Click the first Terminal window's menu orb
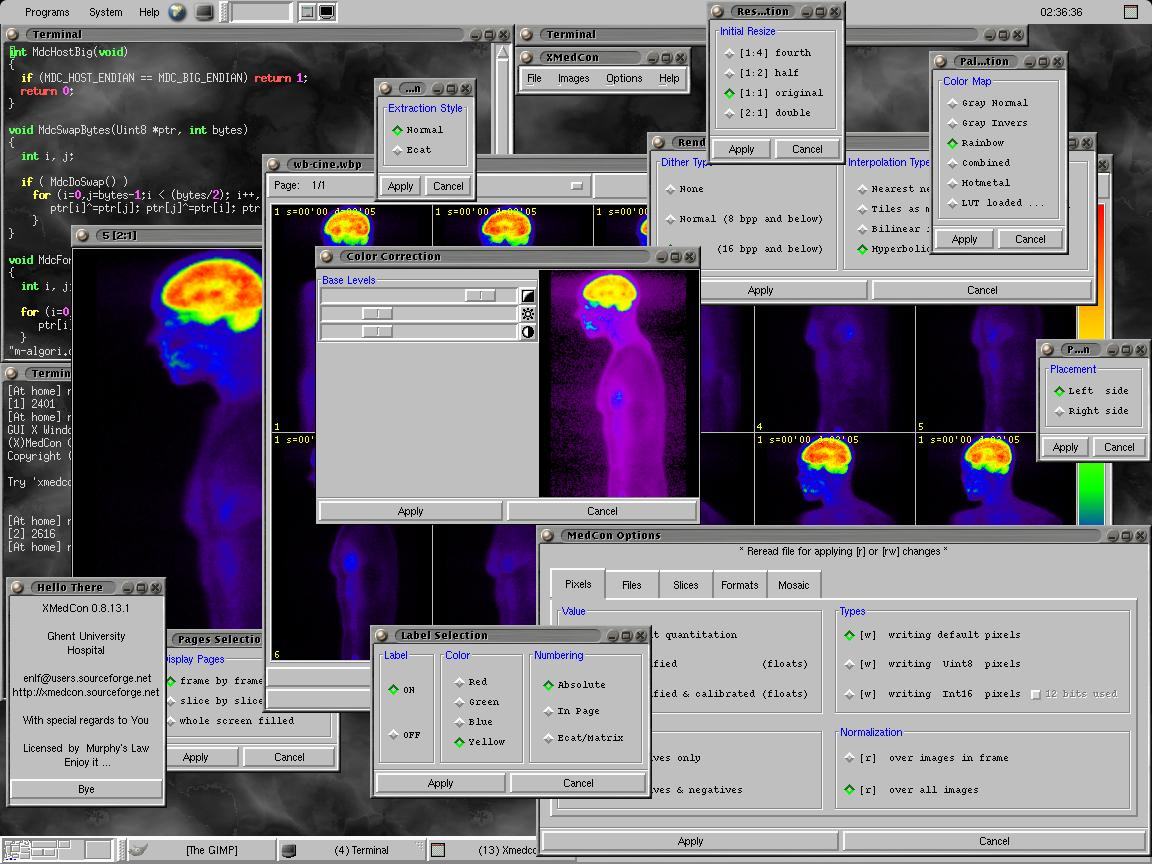Screen dimensions: 1152x864 click(12, 34)
